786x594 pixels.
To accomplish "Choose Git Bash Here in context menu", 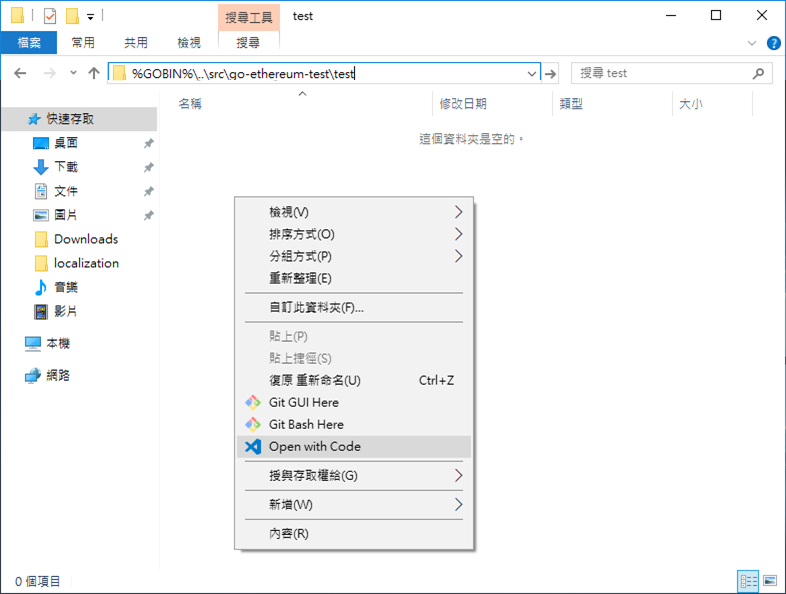I will point(354,425).
